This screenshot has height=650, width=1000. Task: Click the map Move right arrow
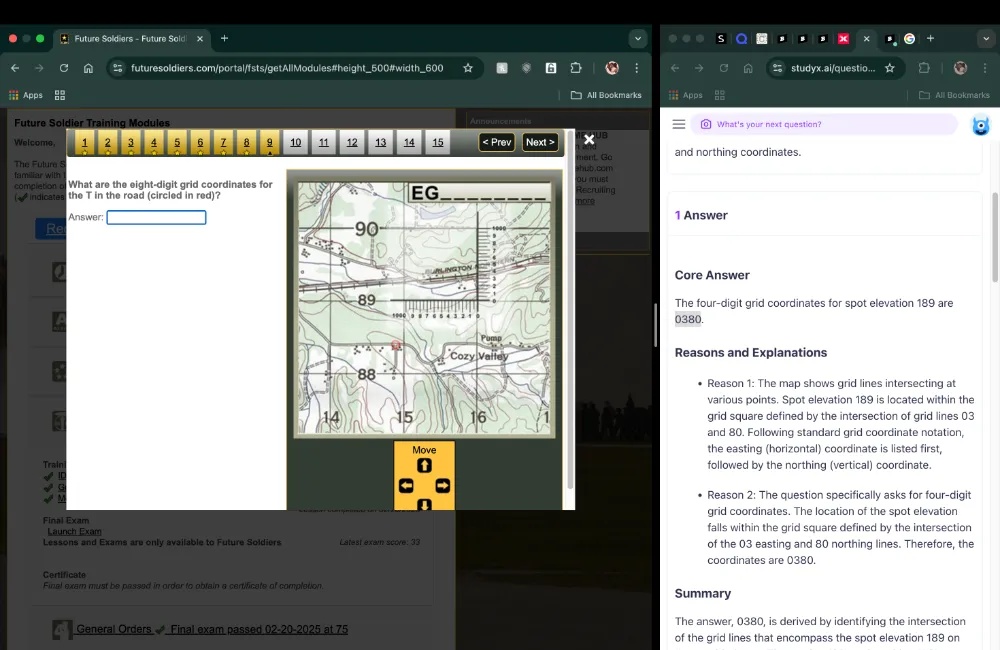pos(442,486)
